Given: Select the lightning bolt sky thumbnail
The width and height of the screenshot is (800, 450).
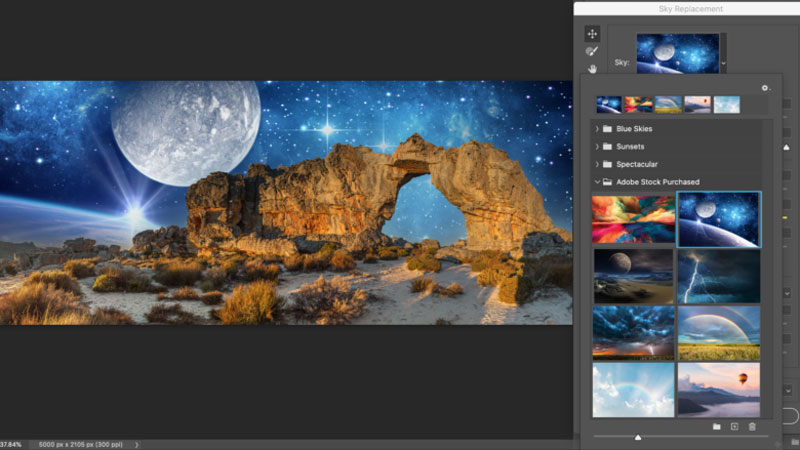Looking at the screenshot, I should click(718, 276).
